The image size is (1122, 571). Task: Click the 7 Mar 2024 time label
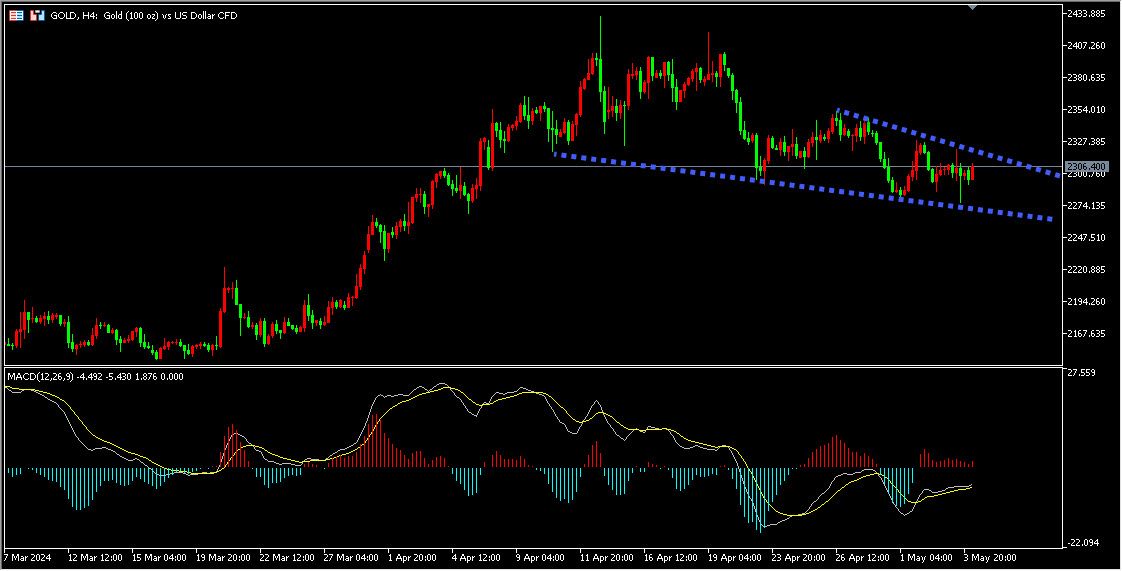(x=29, y=556)
